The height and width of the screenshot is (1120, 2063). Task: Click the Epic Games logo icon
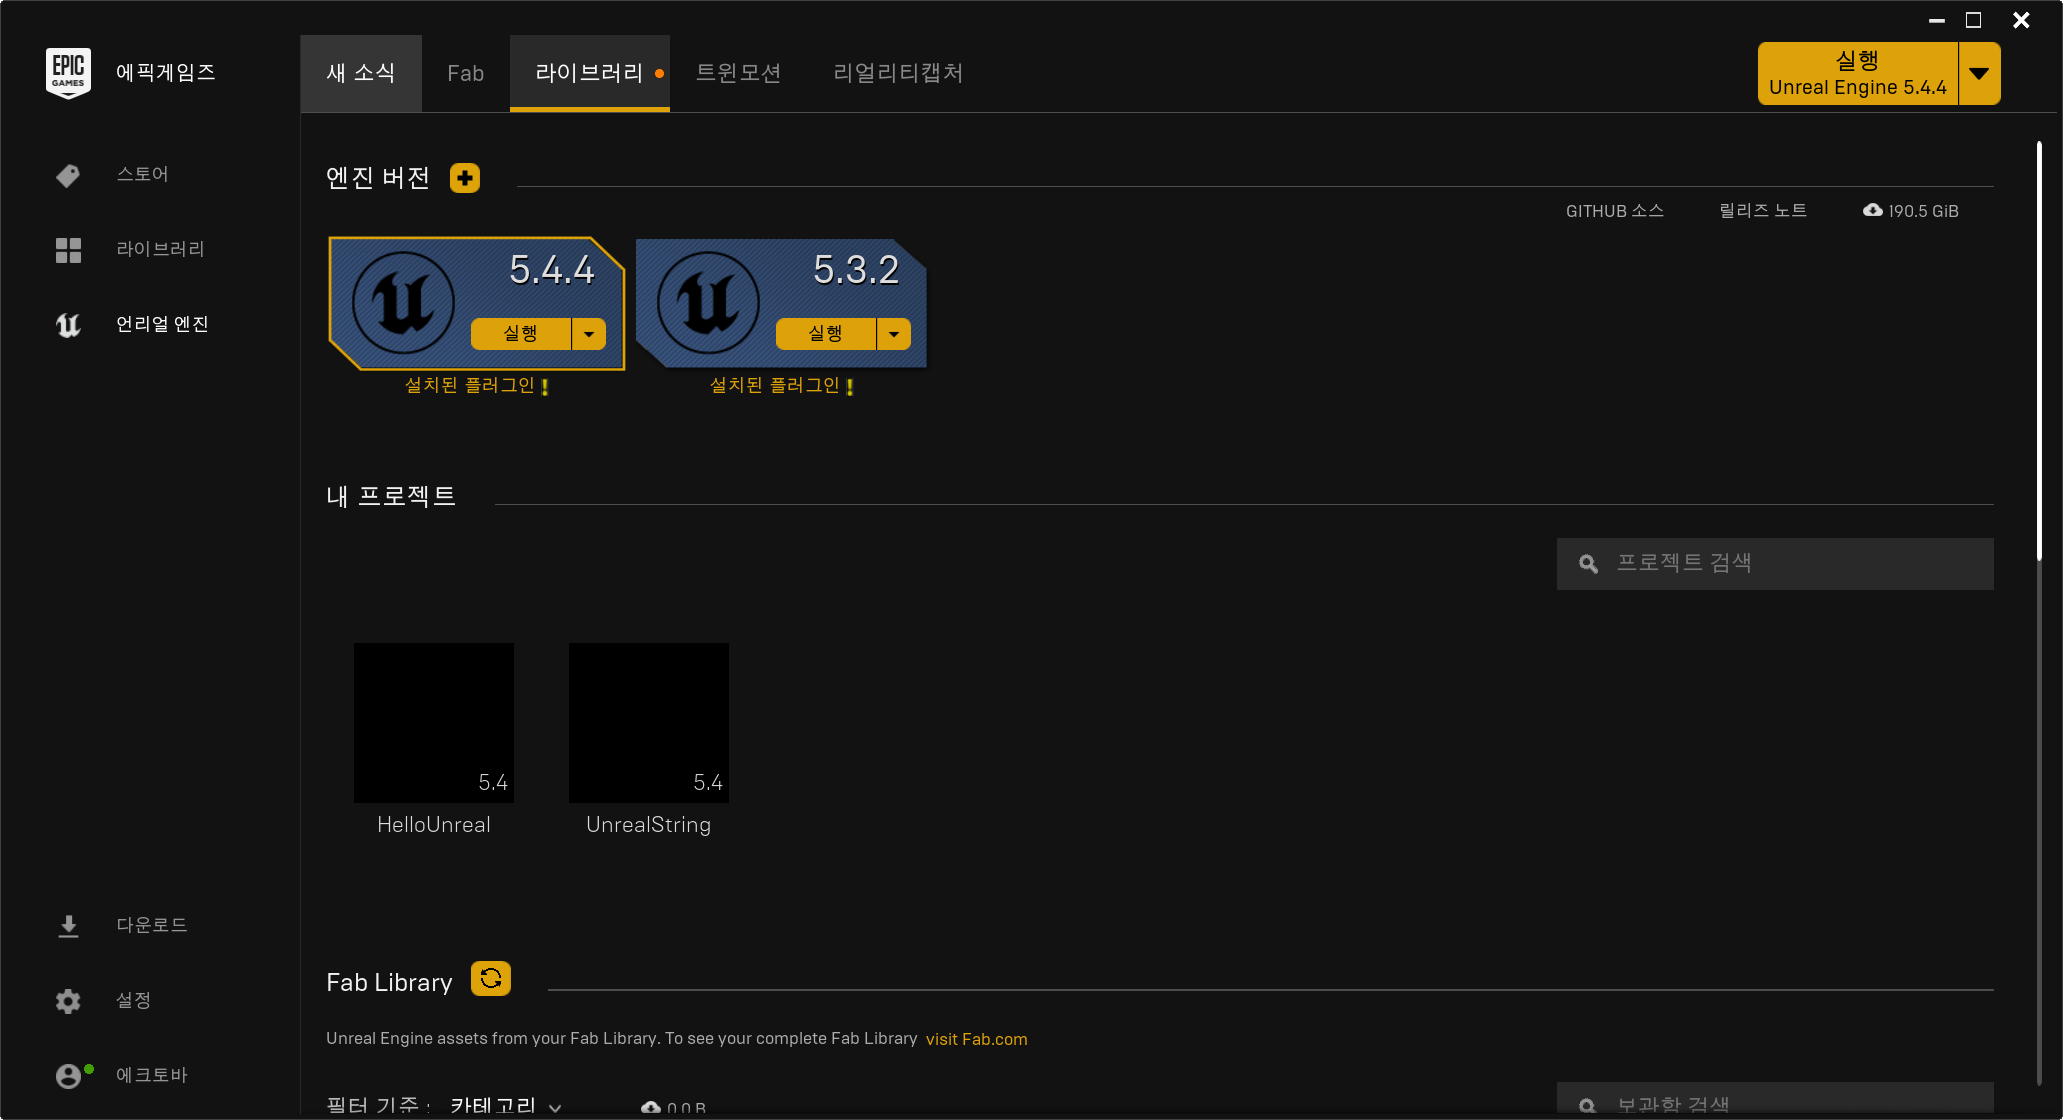pos(68,72)
